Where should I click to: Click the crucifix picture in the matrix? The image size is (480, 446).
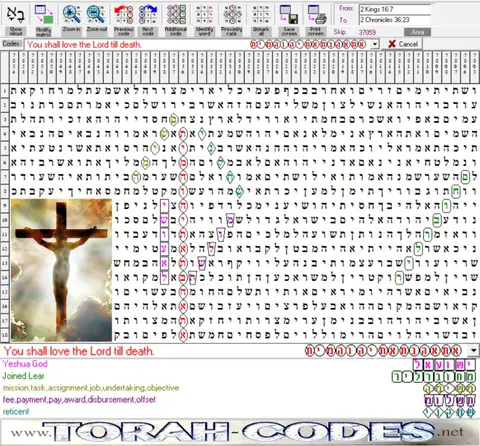[x=61, y=270]
